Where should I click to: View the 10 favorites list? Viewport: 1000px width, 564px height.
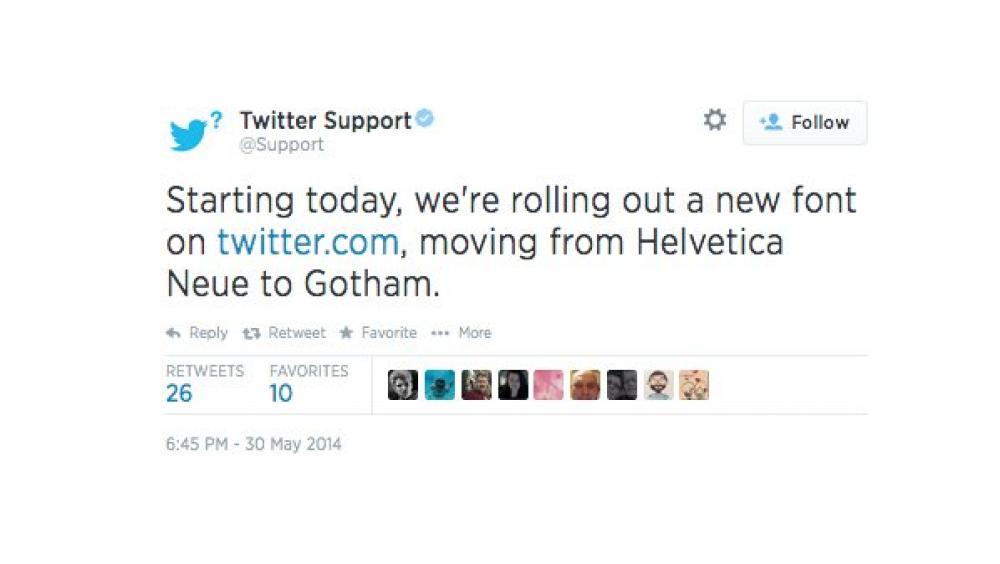281,393
